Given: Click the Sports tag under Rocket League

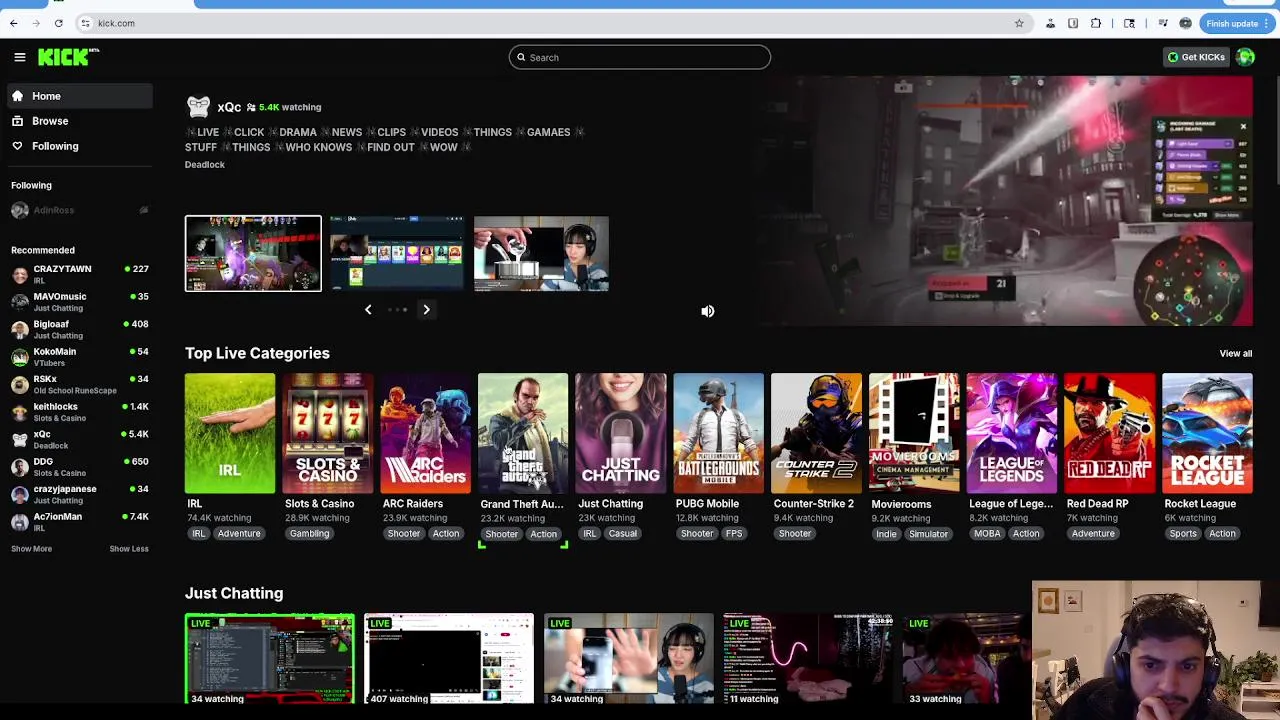Looking at the screenshot, I should [x=1183, y=534].
